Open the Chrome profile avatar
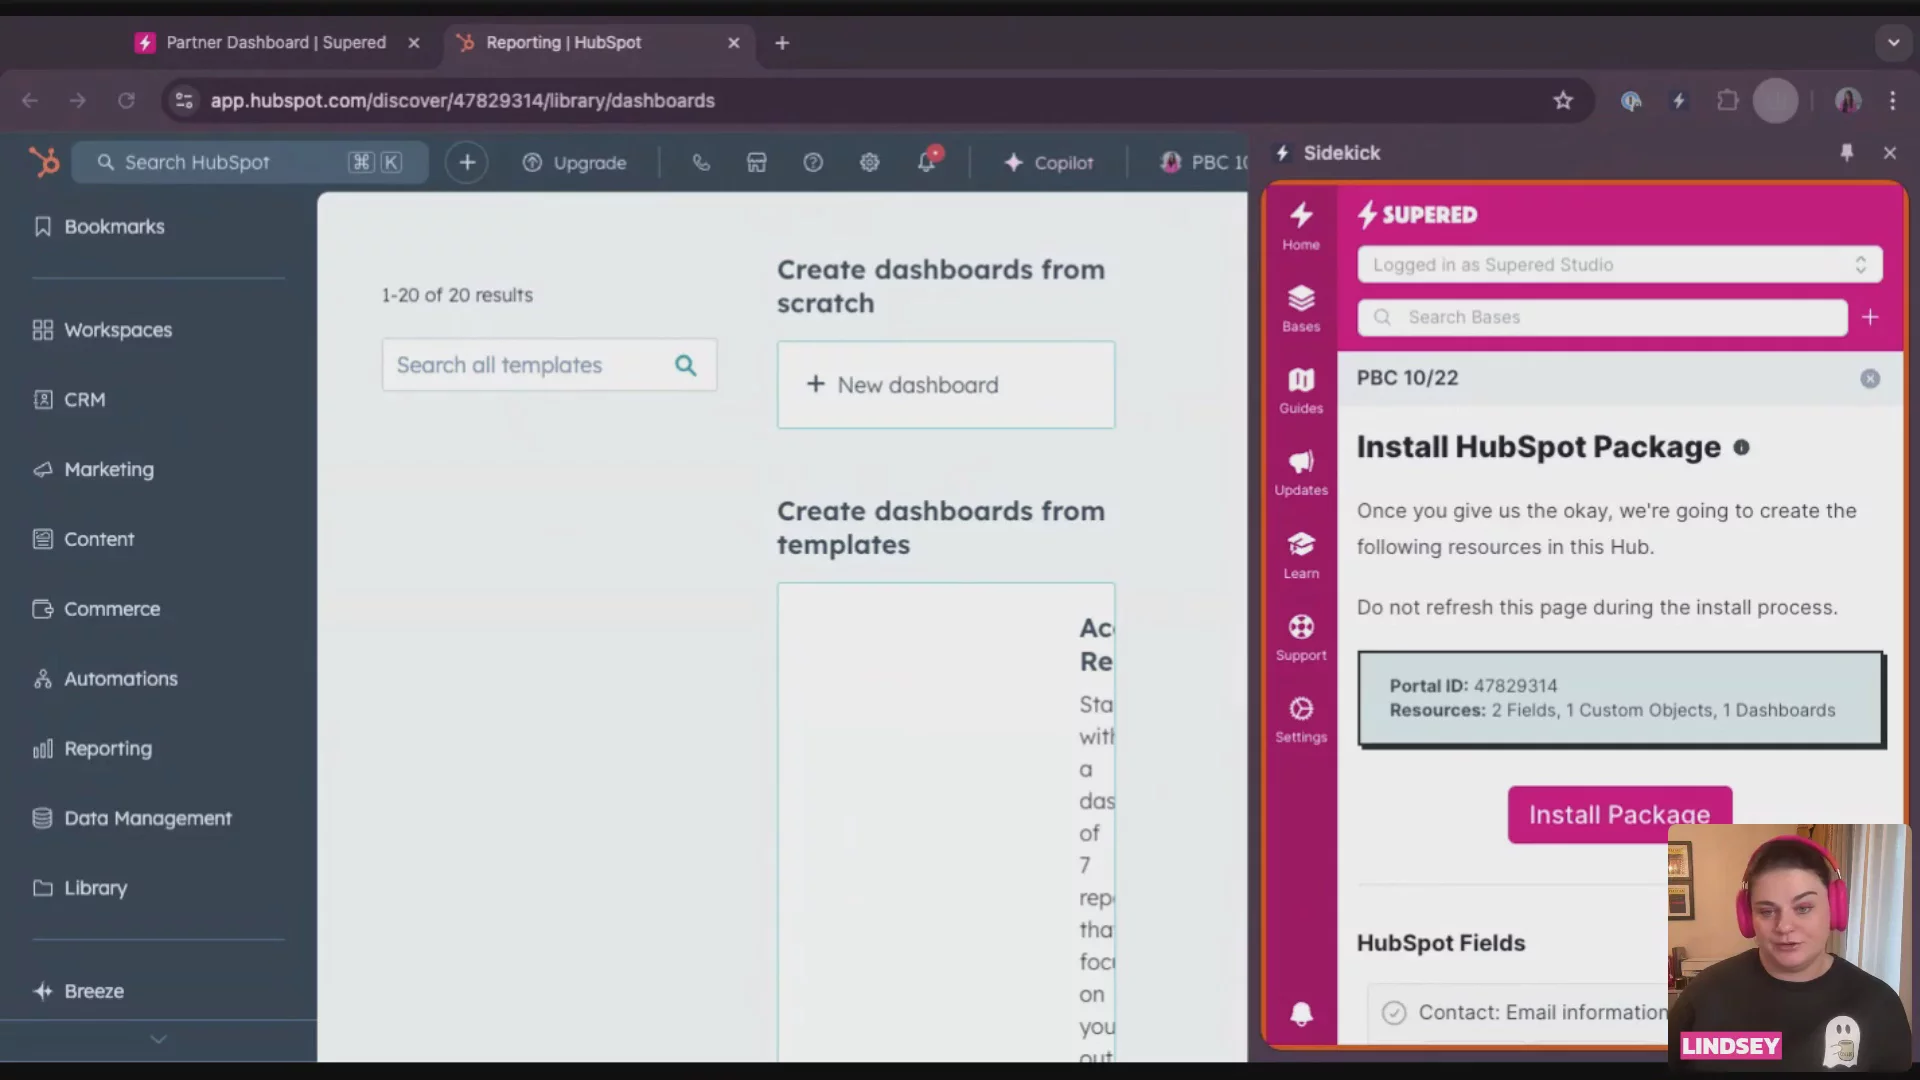This screenshot has height=1080, width=1920. coord(1847,100)
